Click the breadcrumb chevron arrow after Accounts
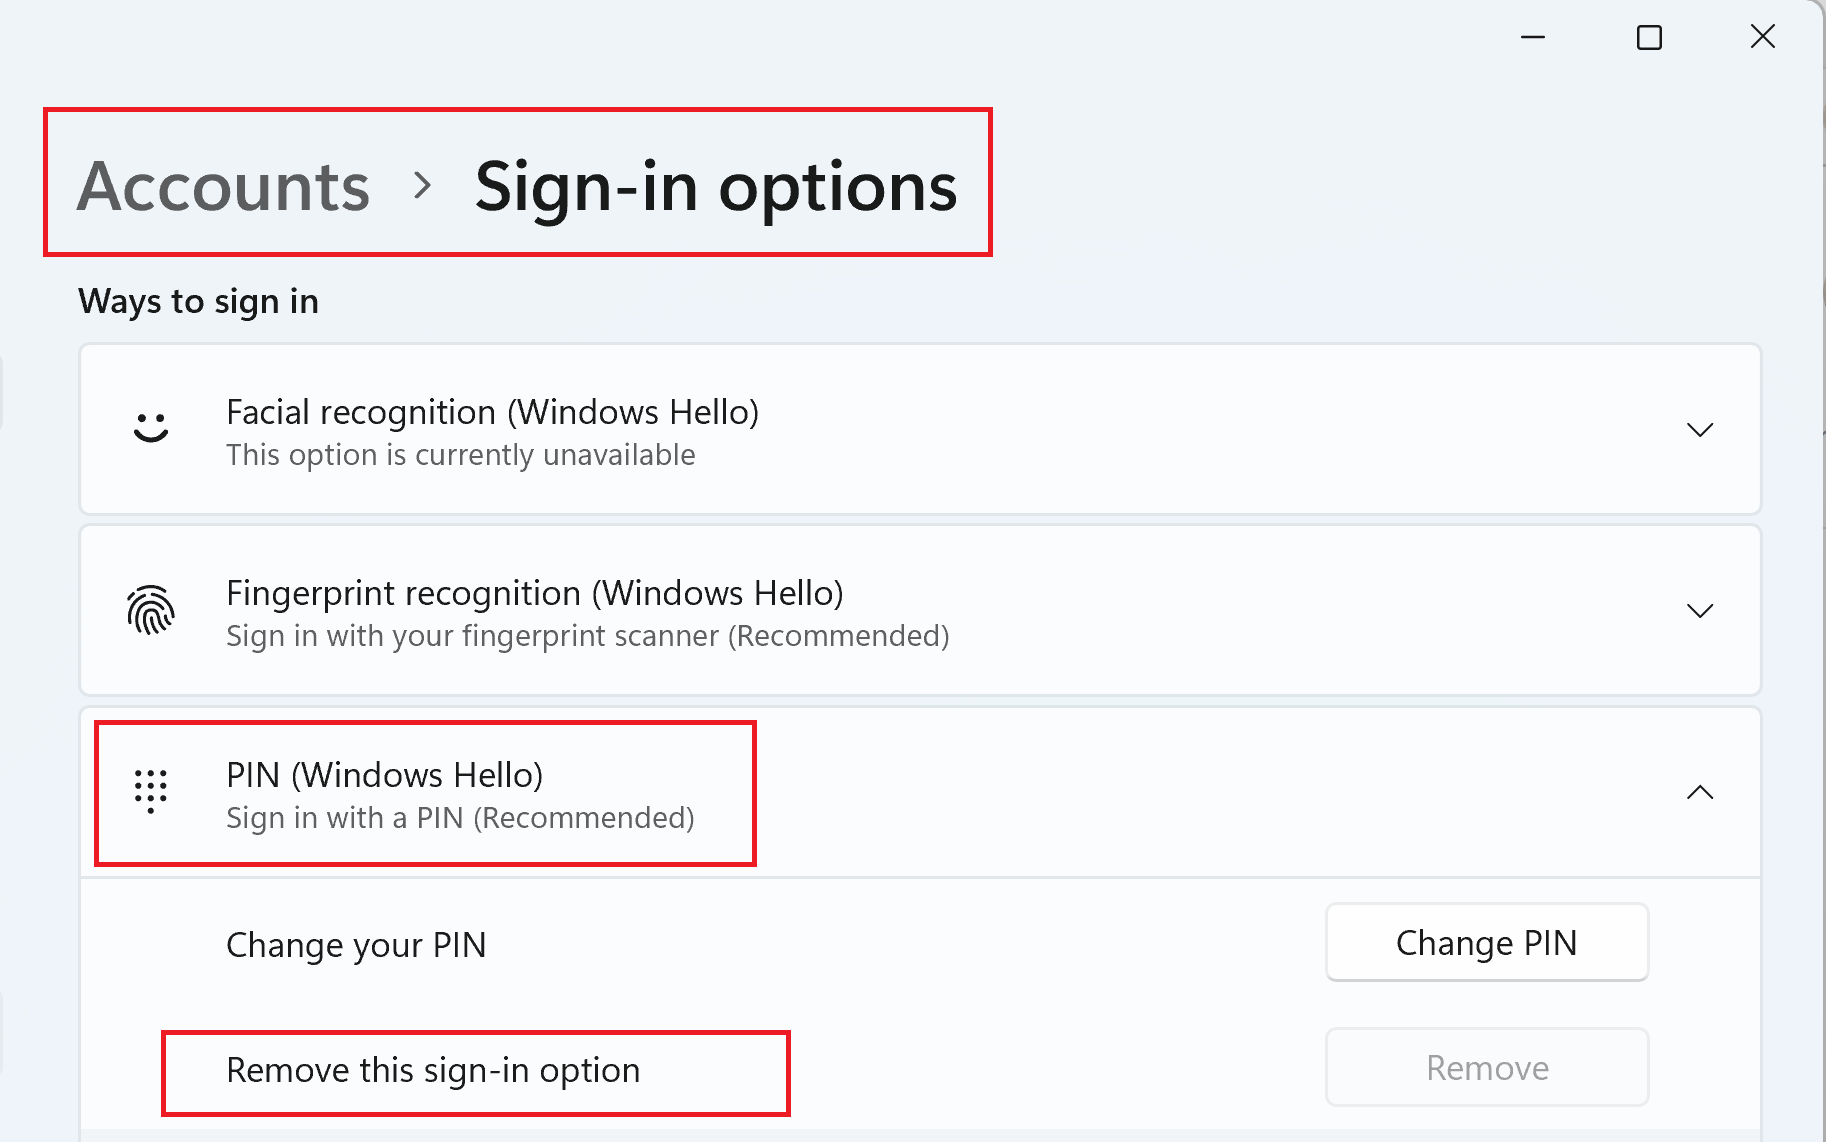 423,185
